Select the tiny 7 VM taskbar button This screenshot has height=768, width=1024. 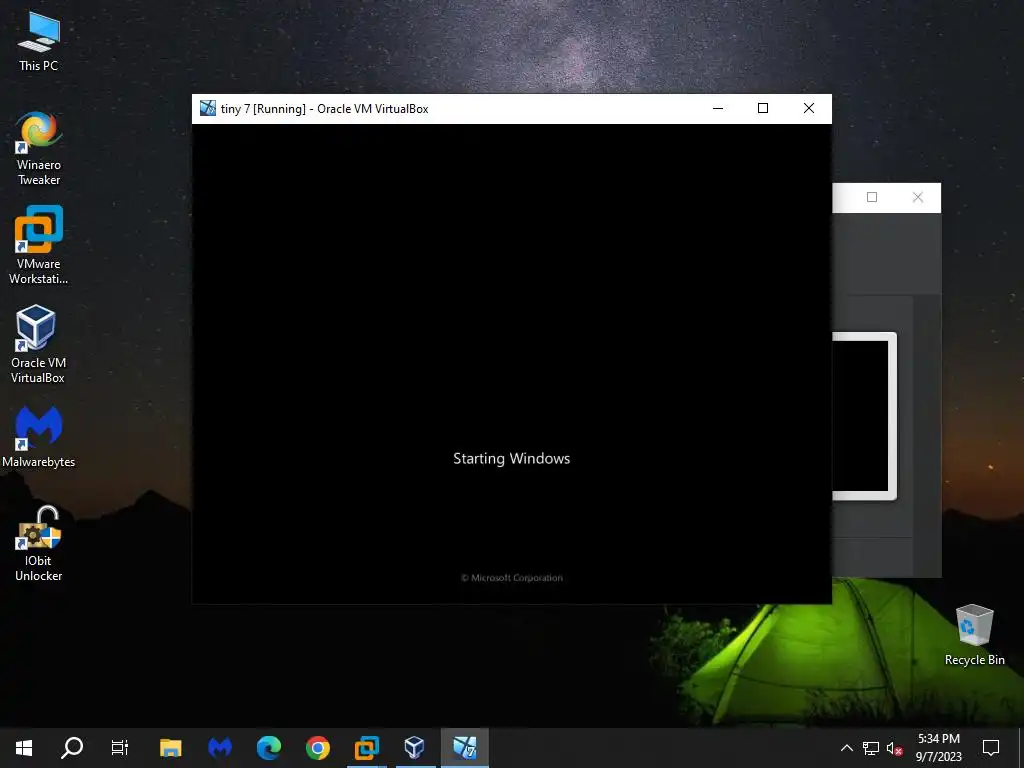coord(465,748)
